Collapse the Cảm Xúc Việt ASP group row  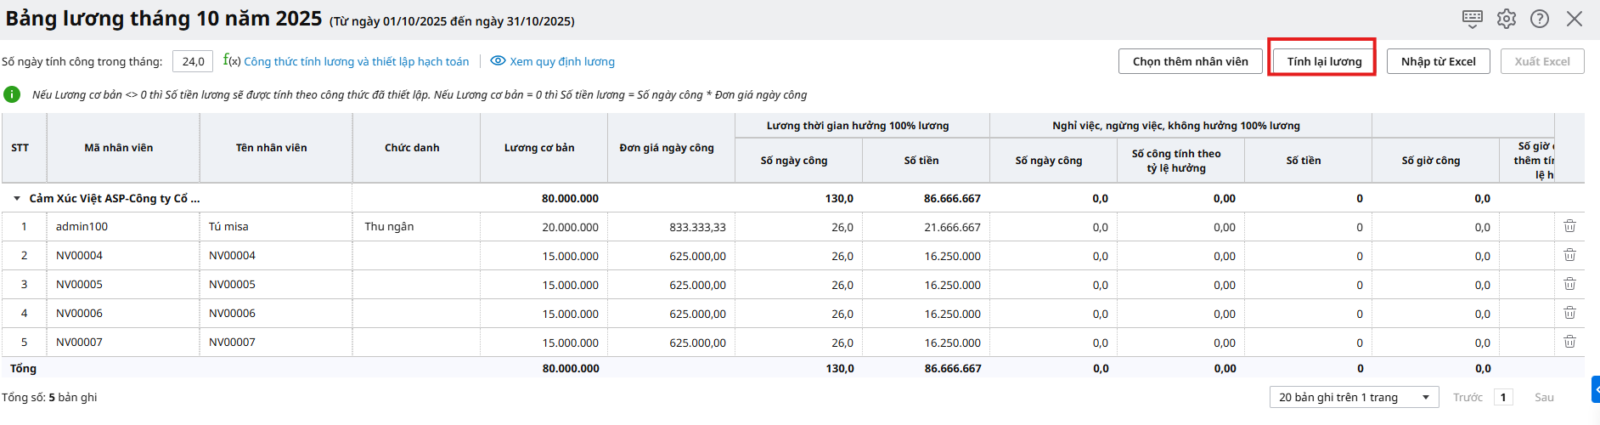(x=17, y=199)
